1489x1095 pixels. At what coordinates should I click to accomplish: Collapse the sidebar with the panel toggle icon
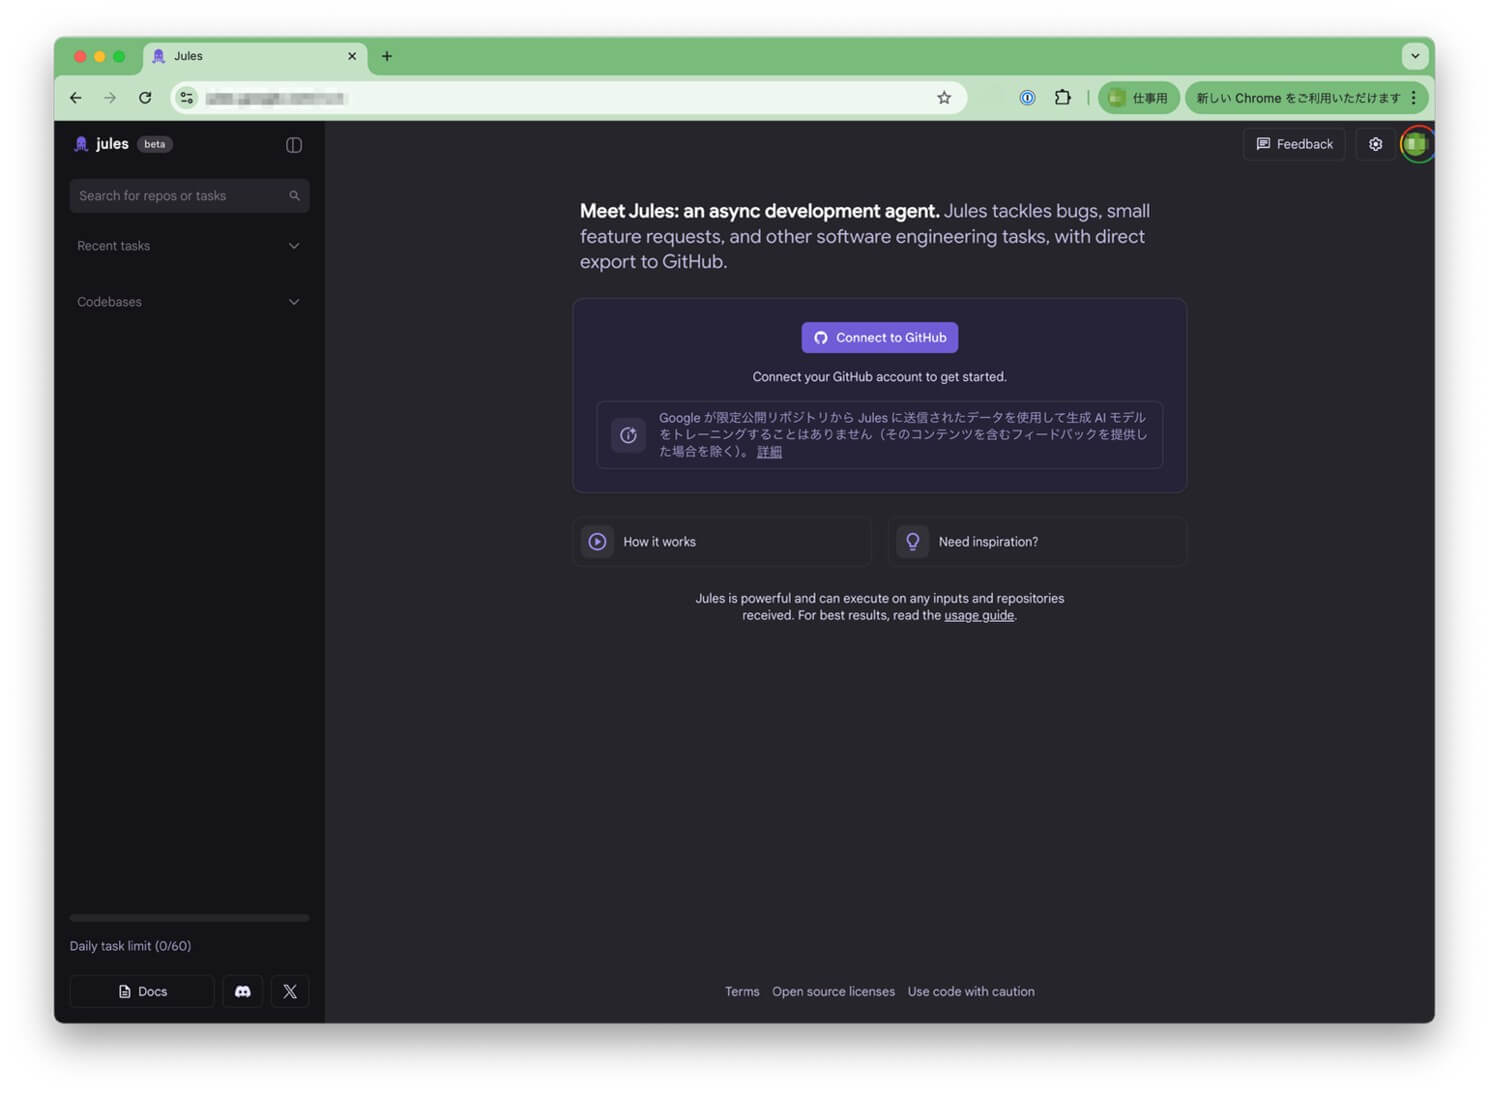click(x=294, y=145)
